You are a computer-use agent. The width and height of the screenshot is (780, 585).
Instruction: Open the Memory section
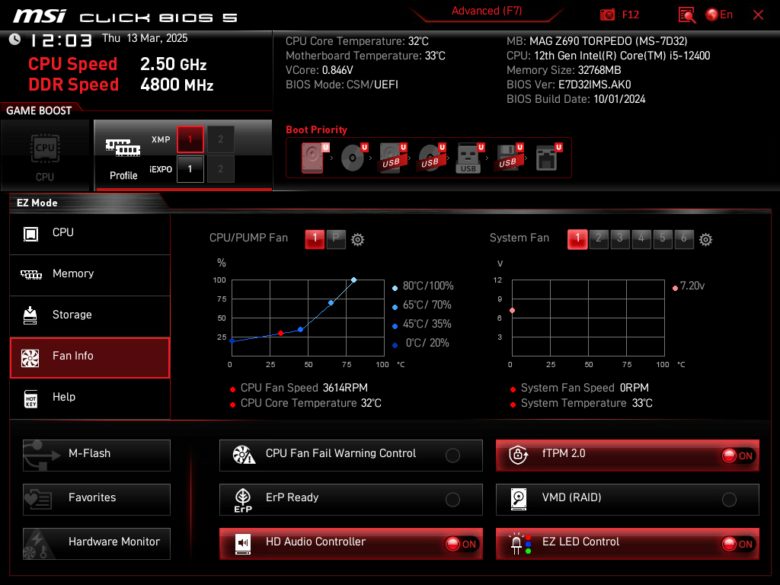tap(90, 275)
